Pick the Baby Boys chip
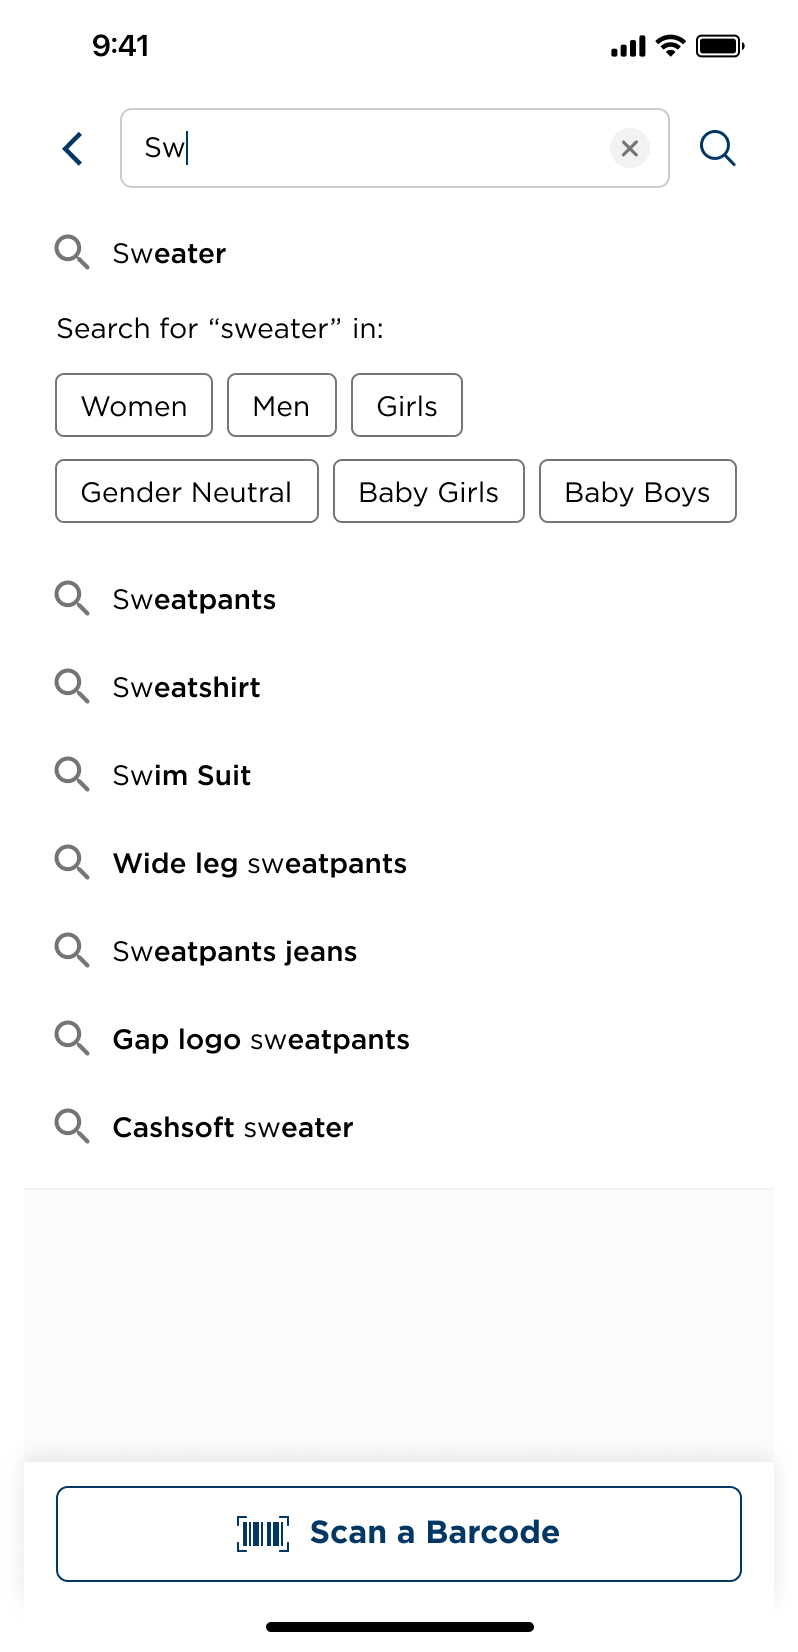Screen dimensions: 798x1652 638,492
